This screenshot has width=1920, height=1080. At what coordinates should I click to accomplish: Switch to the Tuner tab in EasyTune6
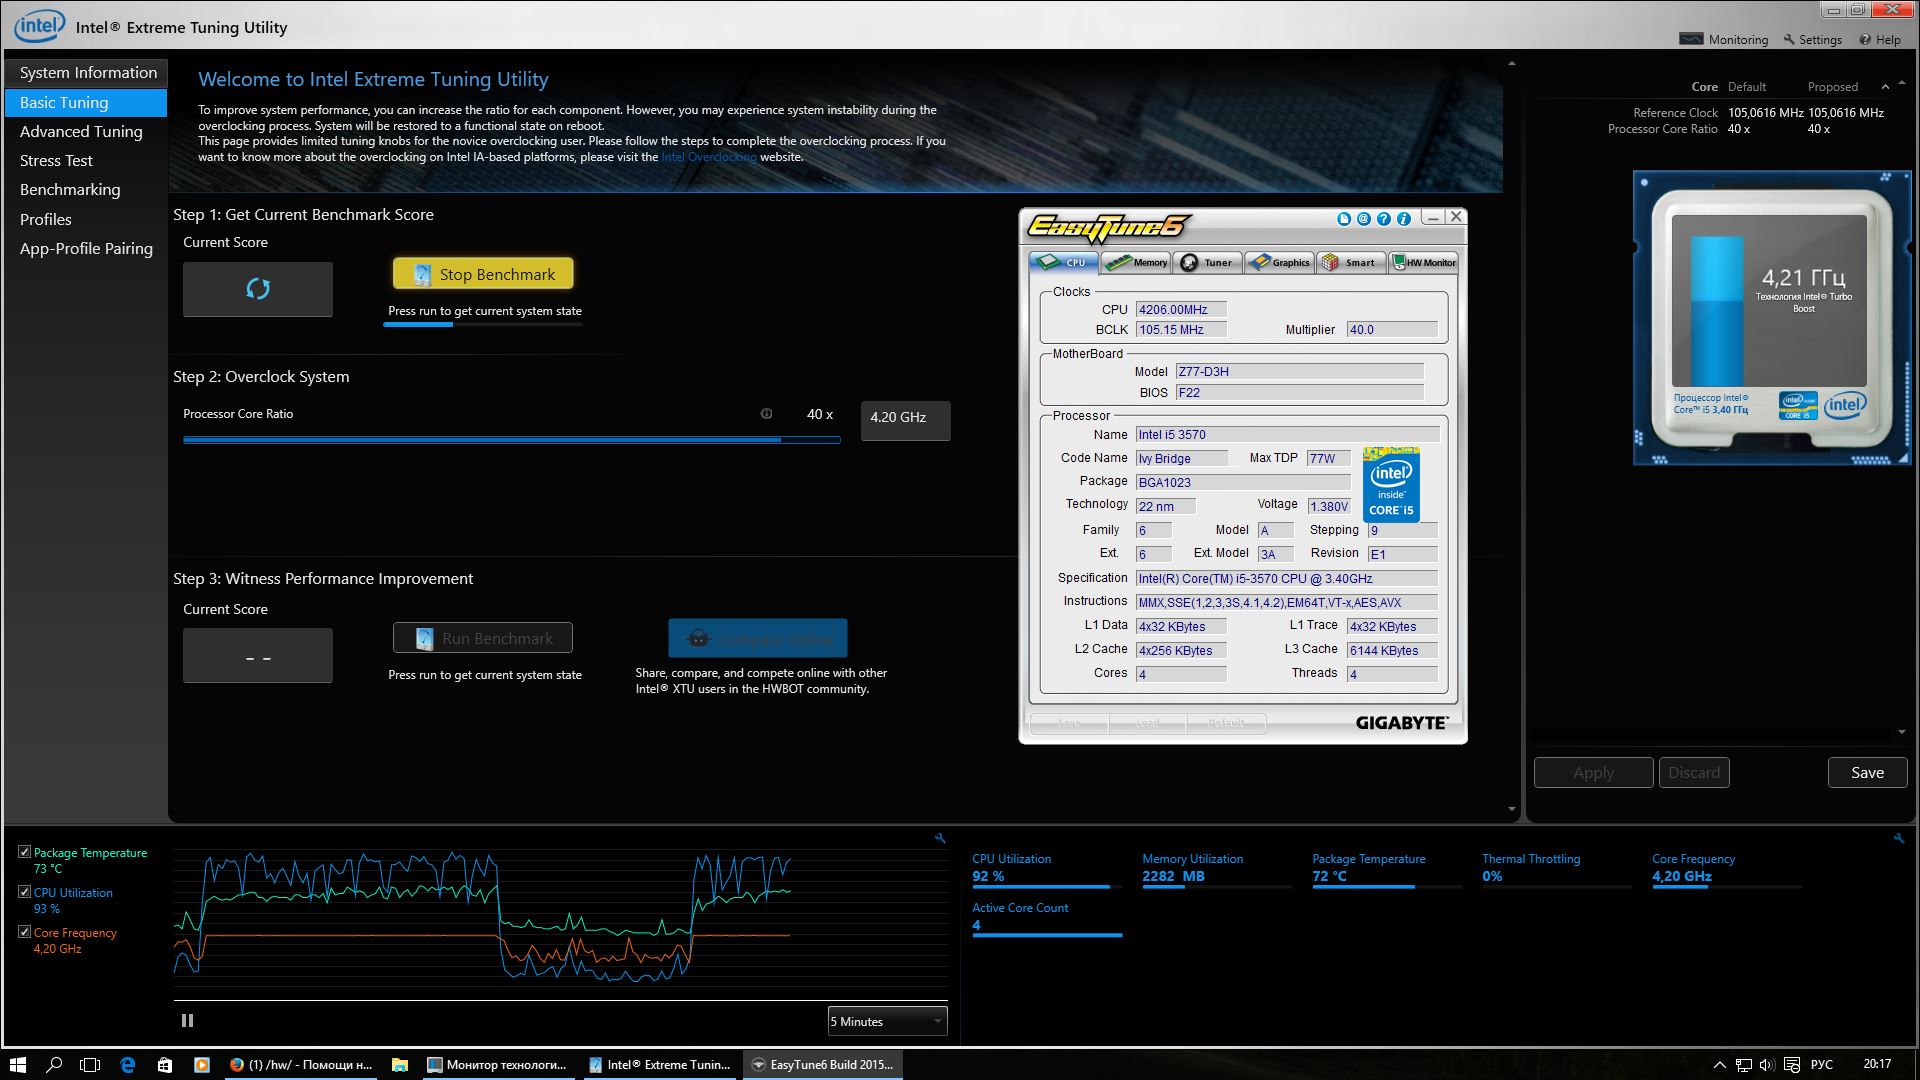coord(1208,263)
